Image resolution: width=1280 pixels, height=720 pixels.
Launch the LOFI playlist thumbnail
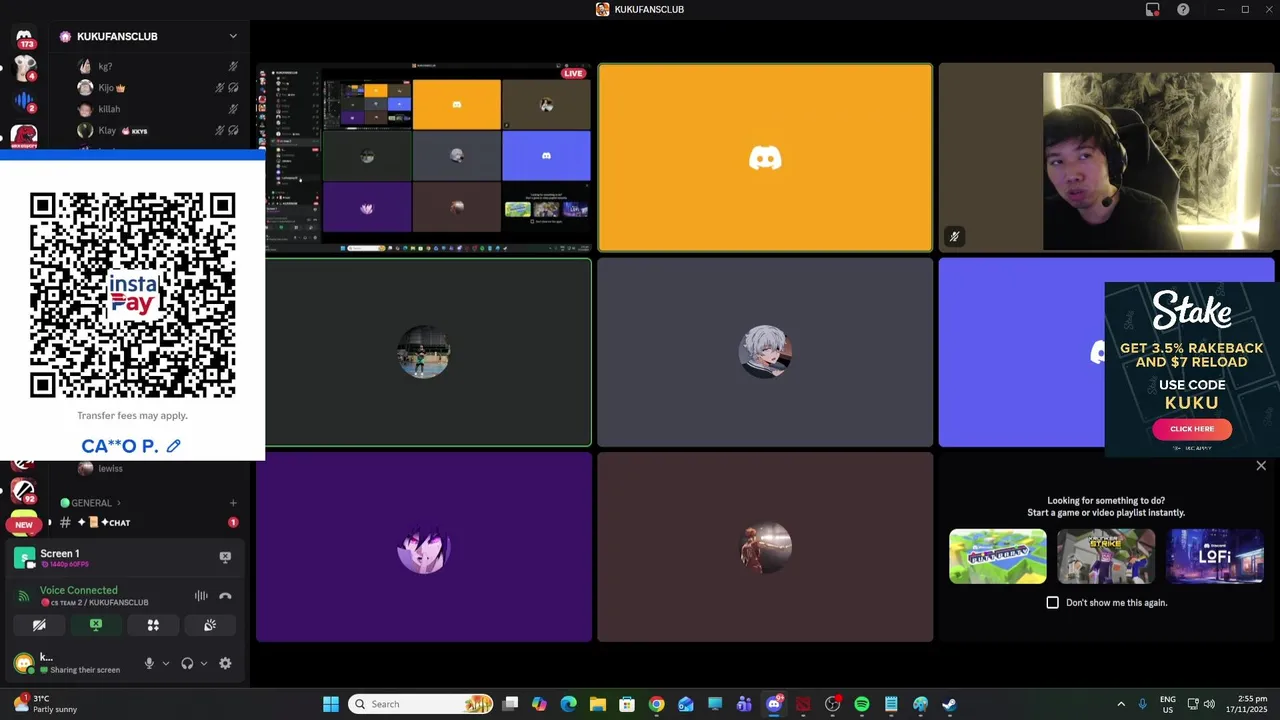(x=1215, y=556)
